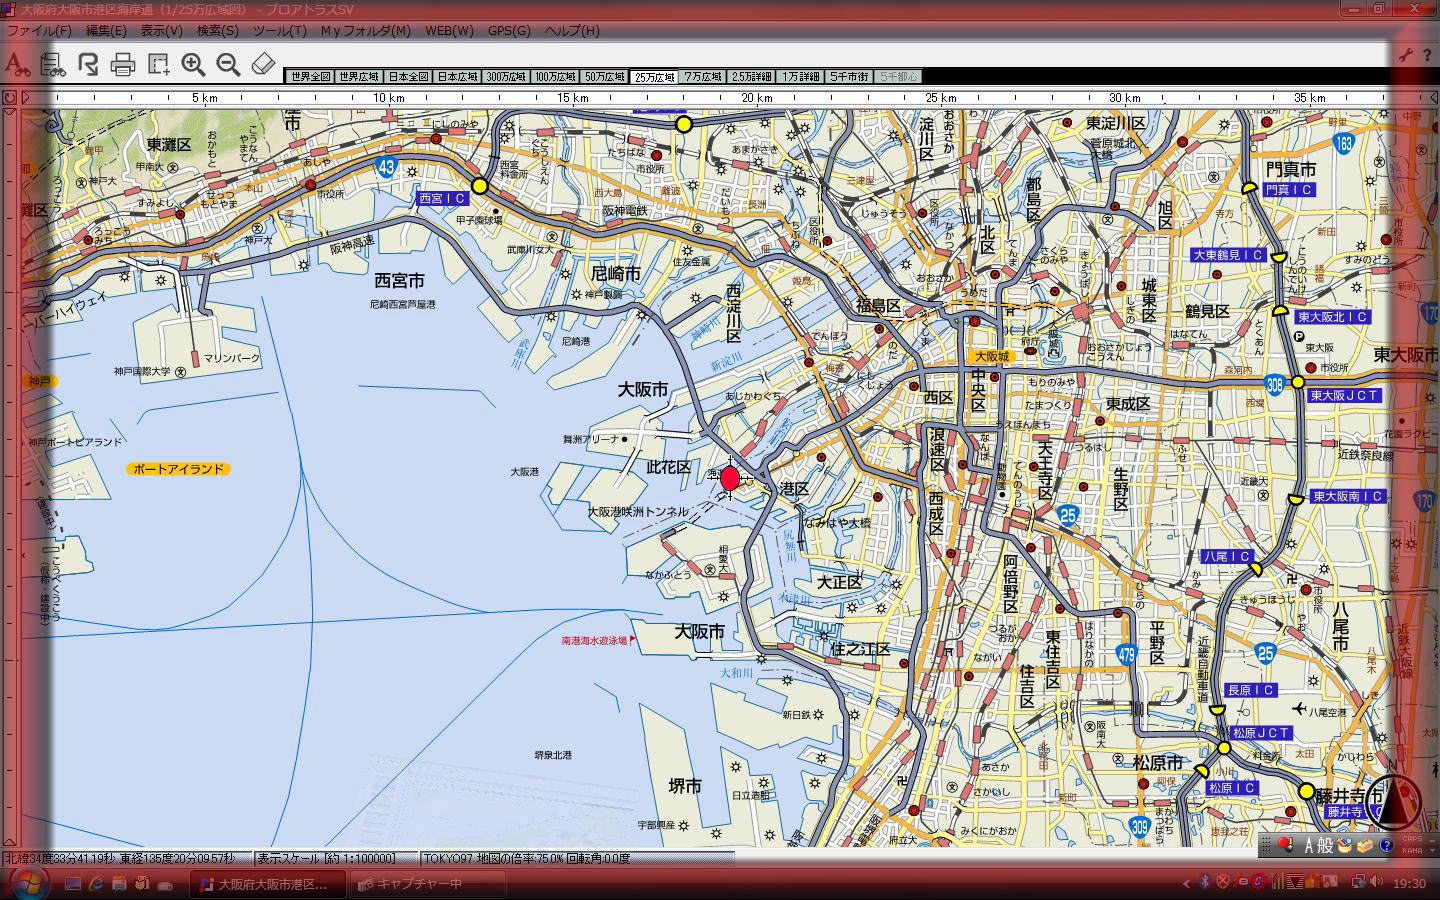Screen dimensions: 1440x900
Task: Select the text search tool with binoculars
Action: pos(16,65)
